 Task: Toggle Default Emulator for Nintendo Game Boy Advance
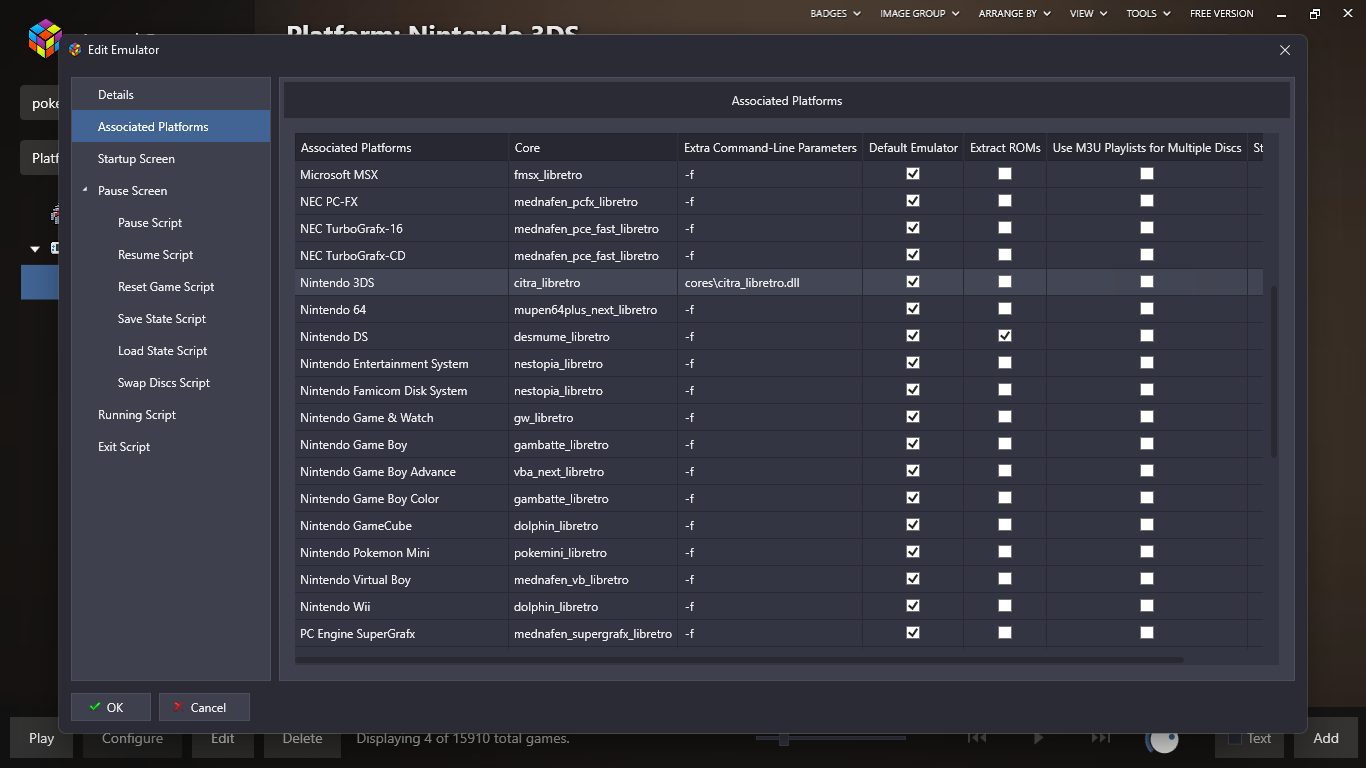913,471
